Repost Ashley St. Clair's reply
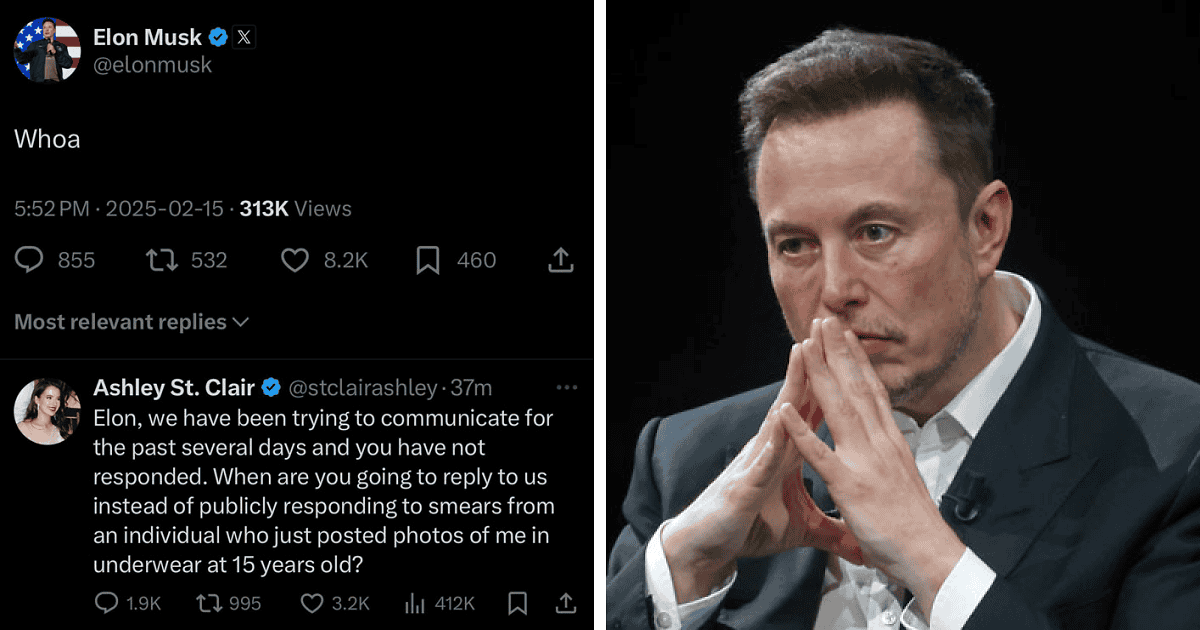1200x630 pixels. click(210, 603)
